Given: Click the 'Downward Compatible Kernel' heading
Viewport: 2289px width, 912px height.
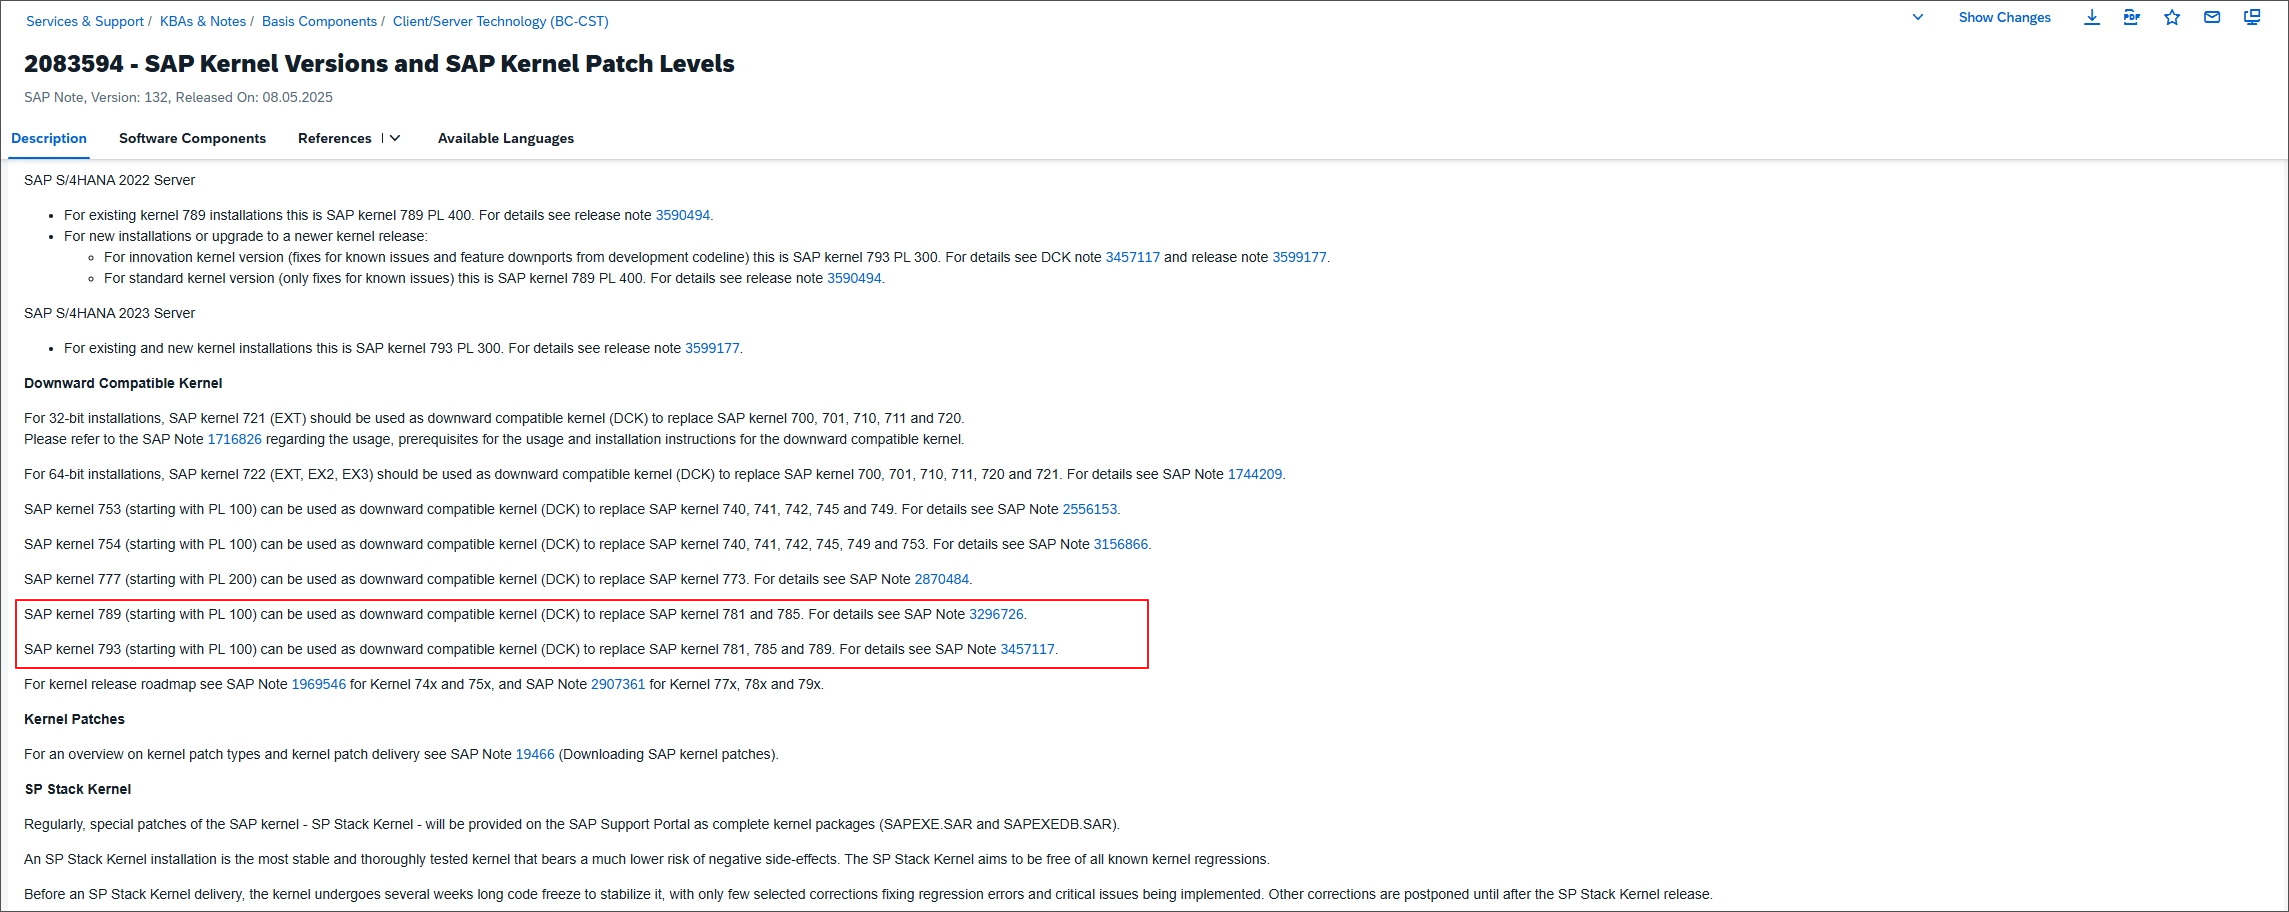Looking at the screenshot, I should [x=123, y=383].
